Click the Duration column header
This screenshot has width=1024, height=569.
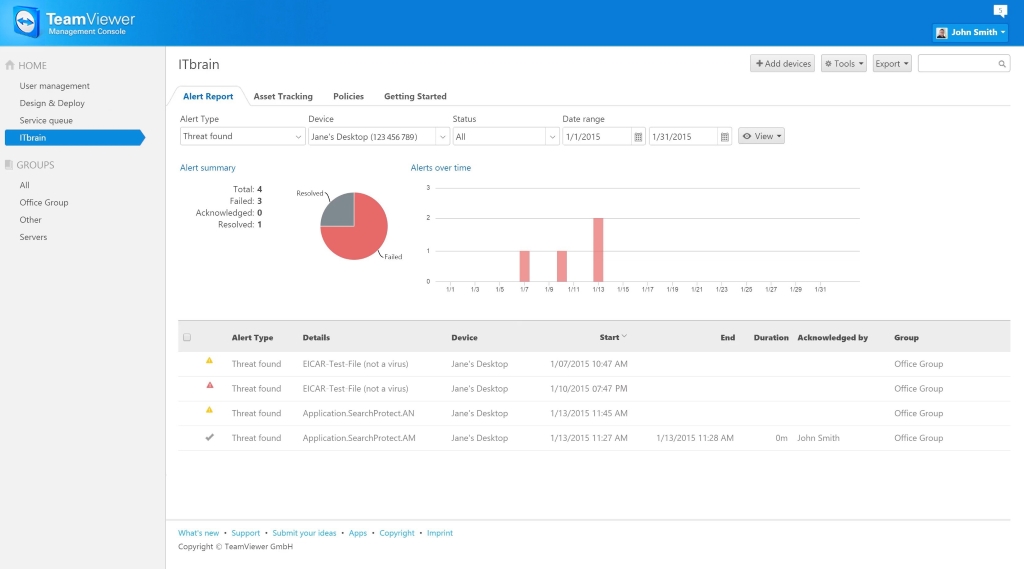(771, 338)
